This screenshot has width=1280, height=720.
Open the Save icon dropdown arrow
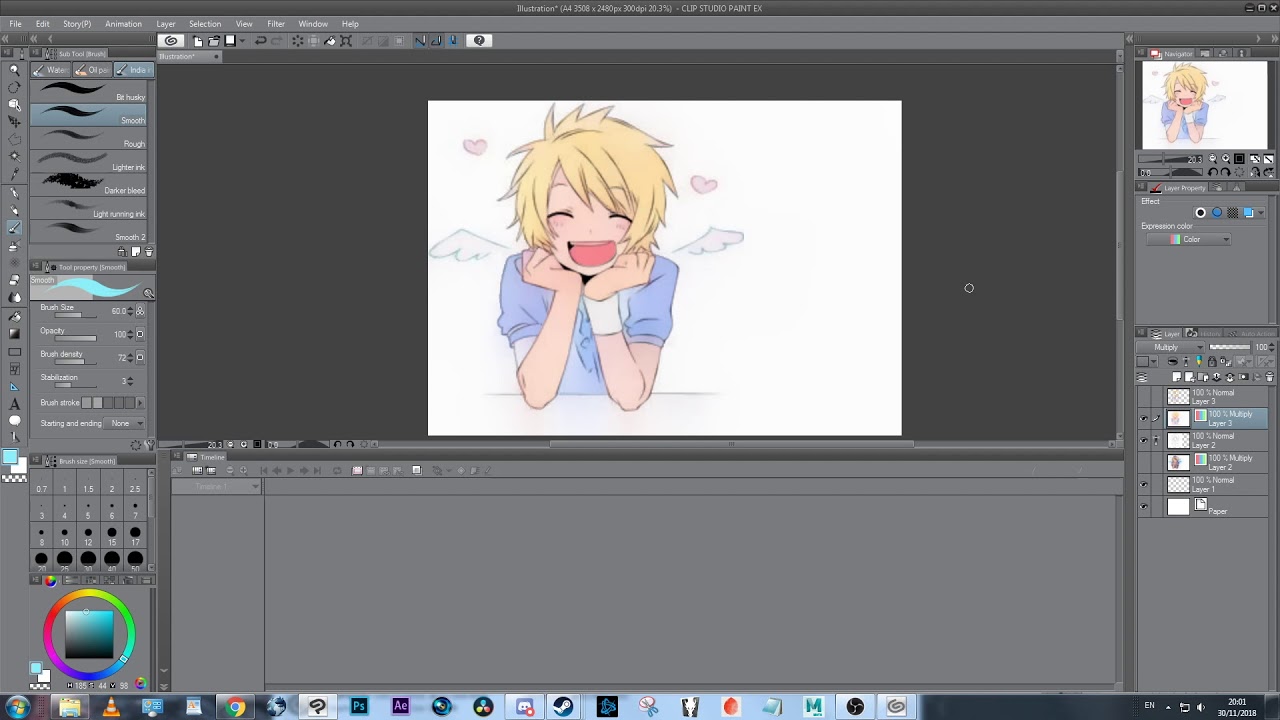[241, 41]
